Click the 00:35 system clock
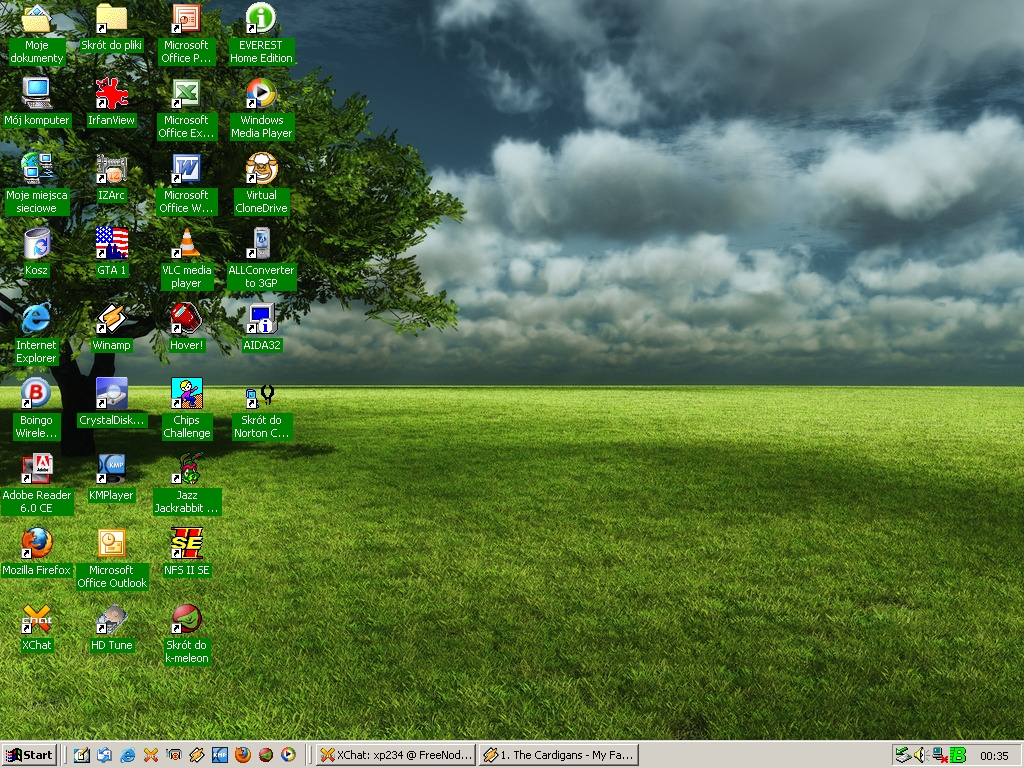The width and height of the screenshot is (1024, 768). pyautogui.click(x=994, y=756)
